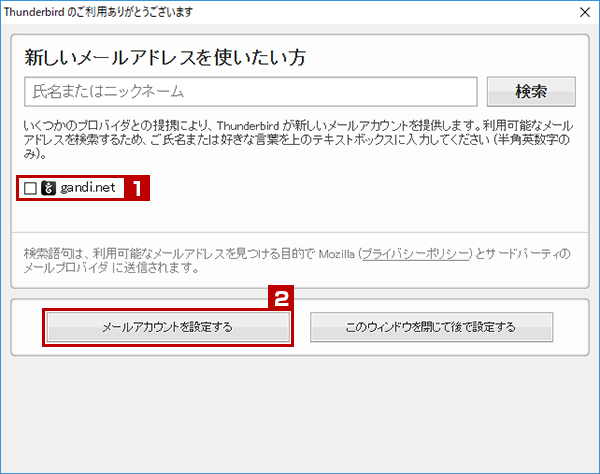Click the 新しいメールアドレスを使いたい方 heading
Screen dimensions: 600x474
(165, 58)
